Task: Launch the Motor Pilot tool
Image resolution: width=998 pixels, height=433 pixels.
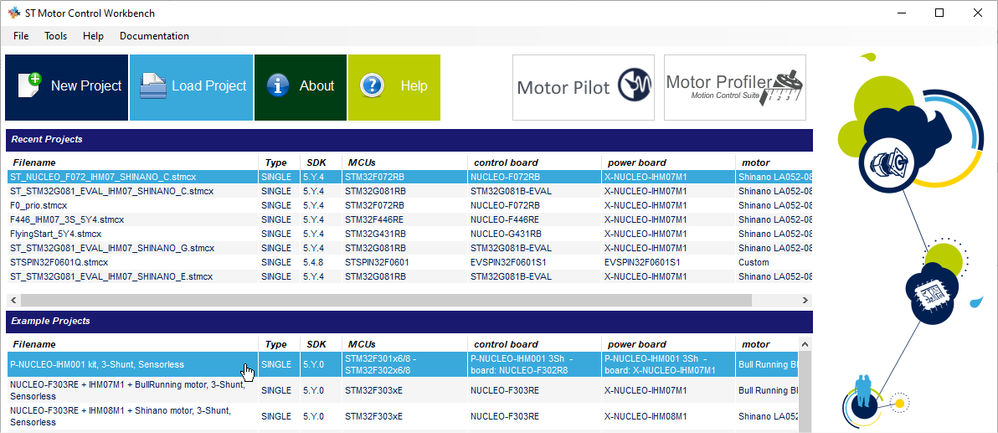Action: click(x=584, y=87)
